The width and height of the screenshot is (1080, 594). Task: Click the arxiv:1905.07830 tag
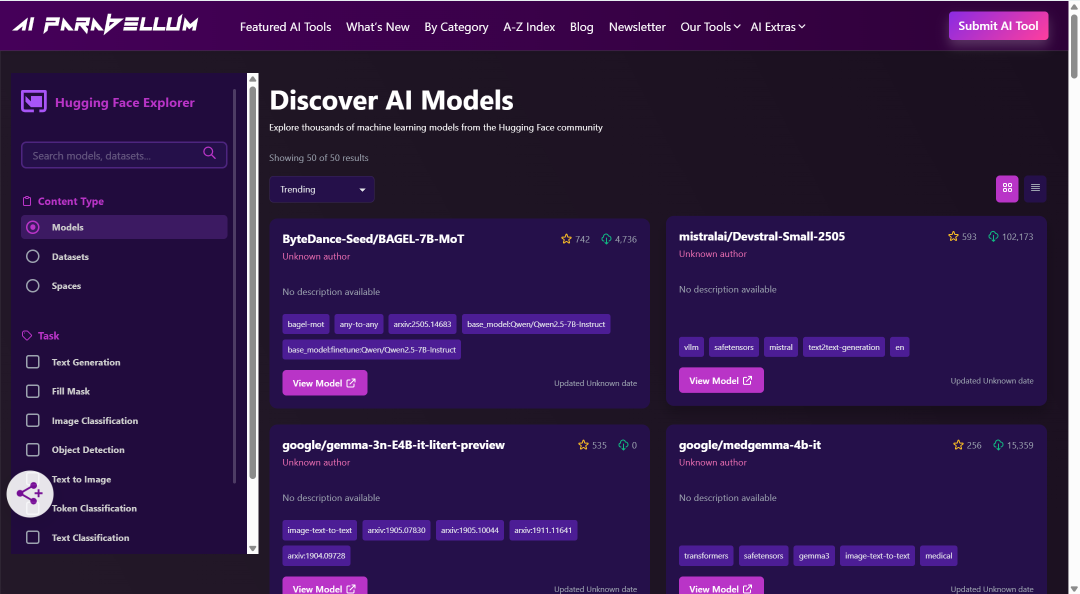[x=396, y=530]
